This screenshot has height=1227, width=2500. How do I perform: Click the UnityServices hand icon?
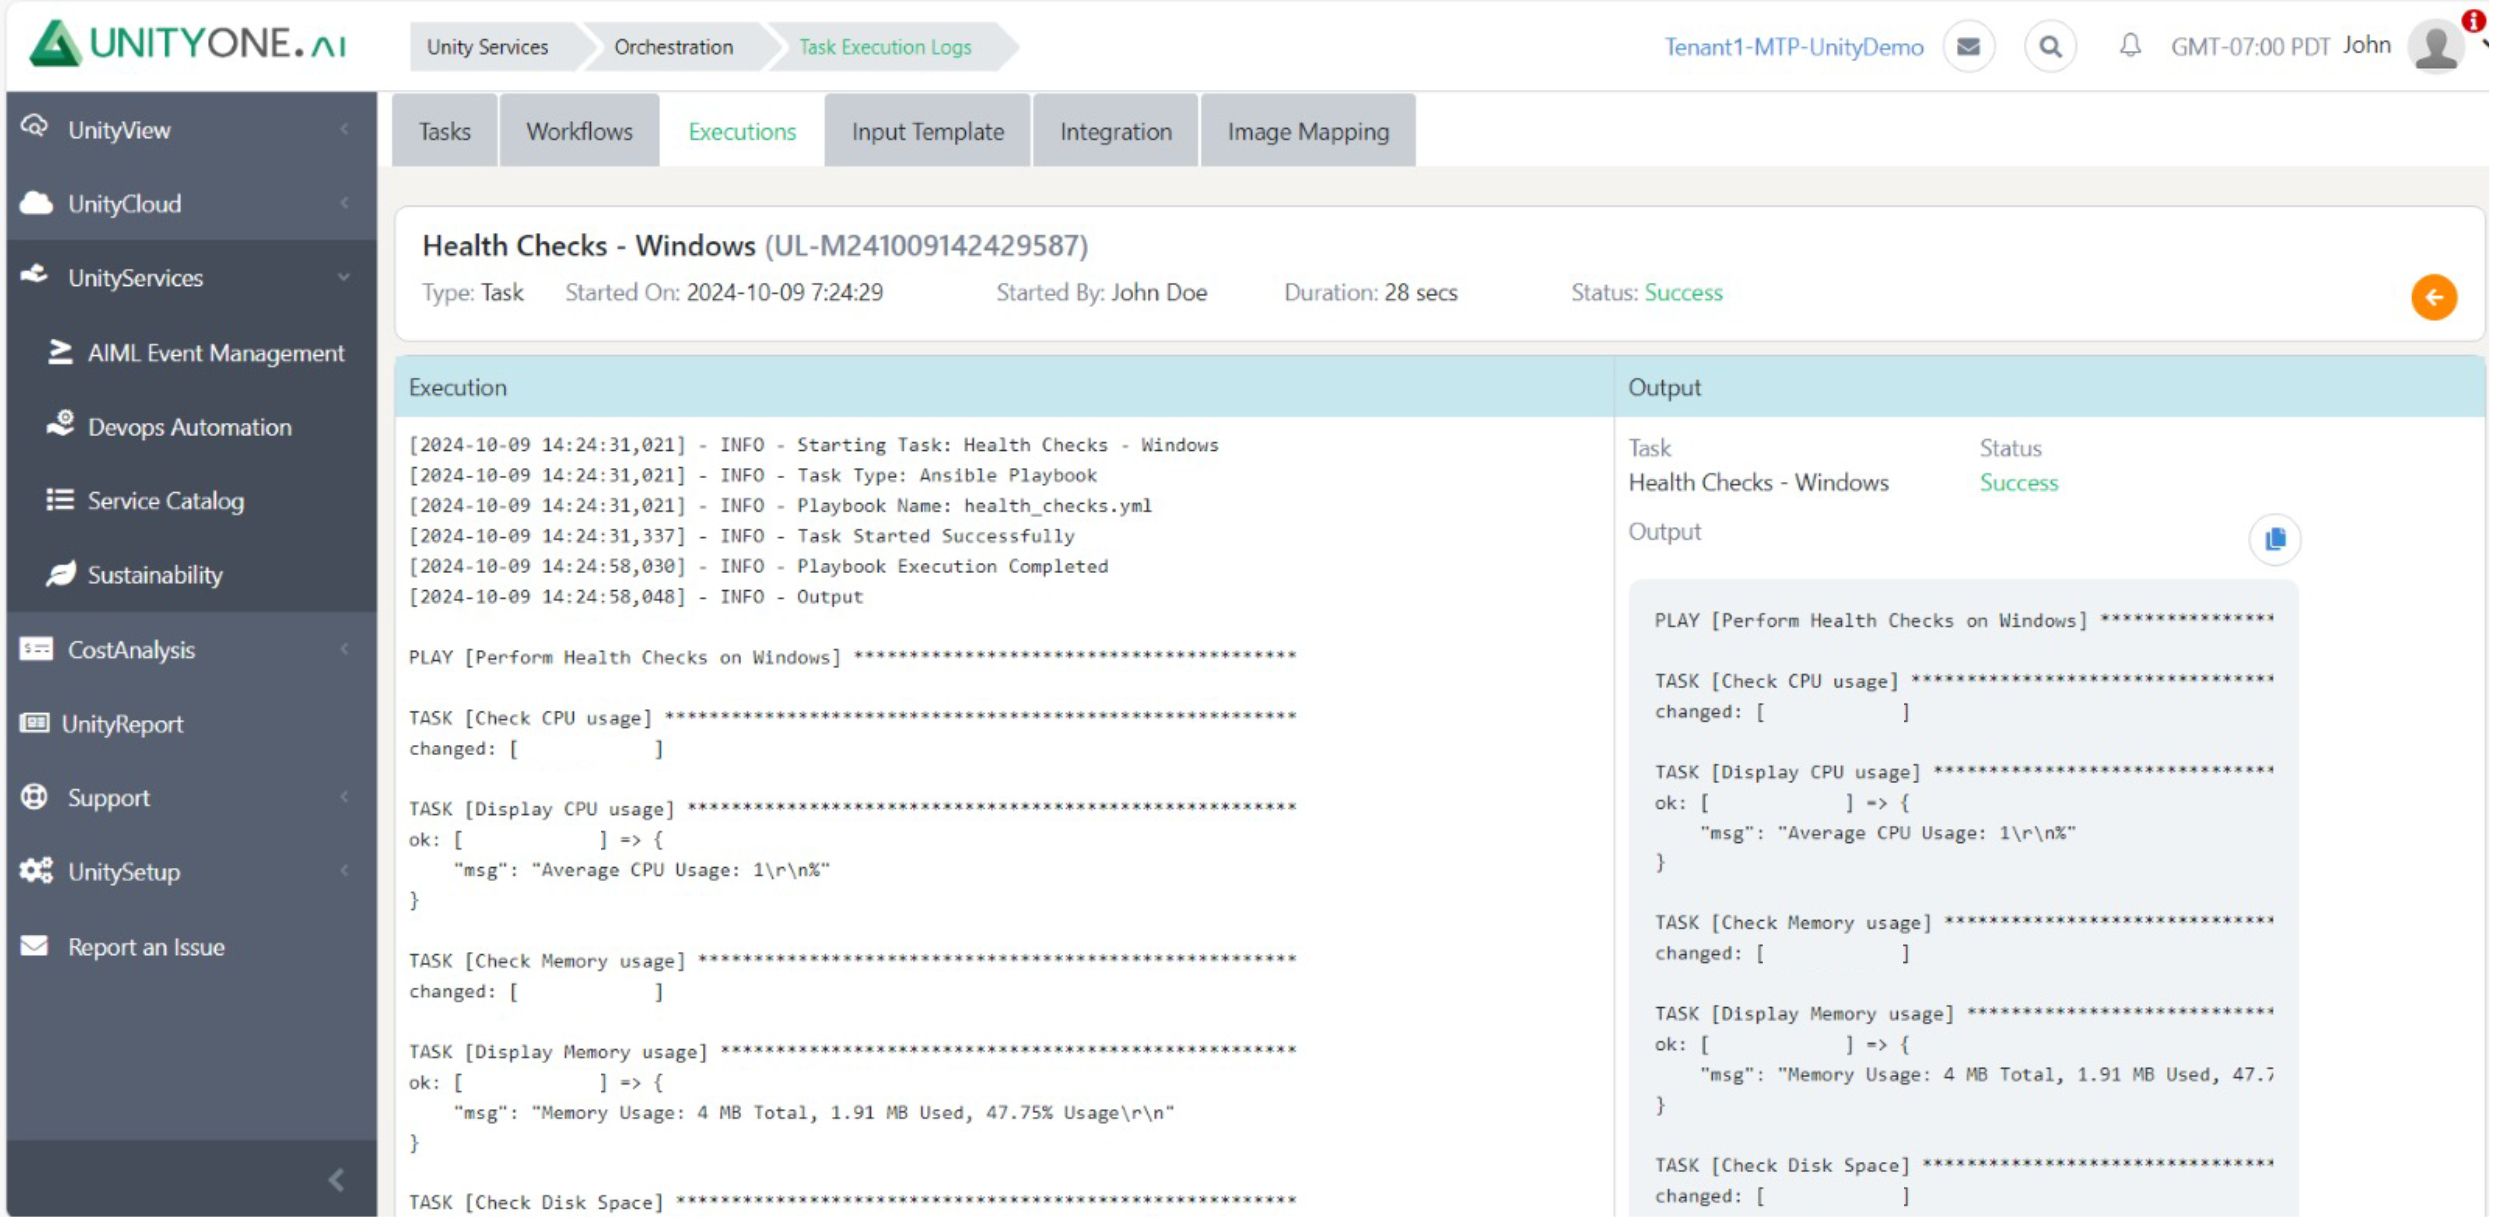point(35,276)
